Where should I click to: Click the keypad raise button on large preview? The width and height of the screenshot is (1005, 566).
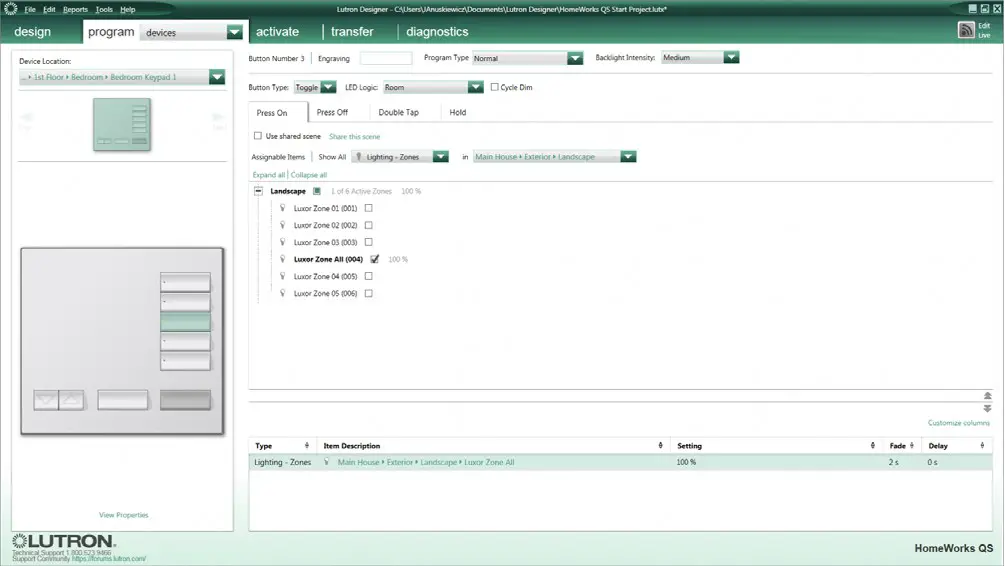71,400
